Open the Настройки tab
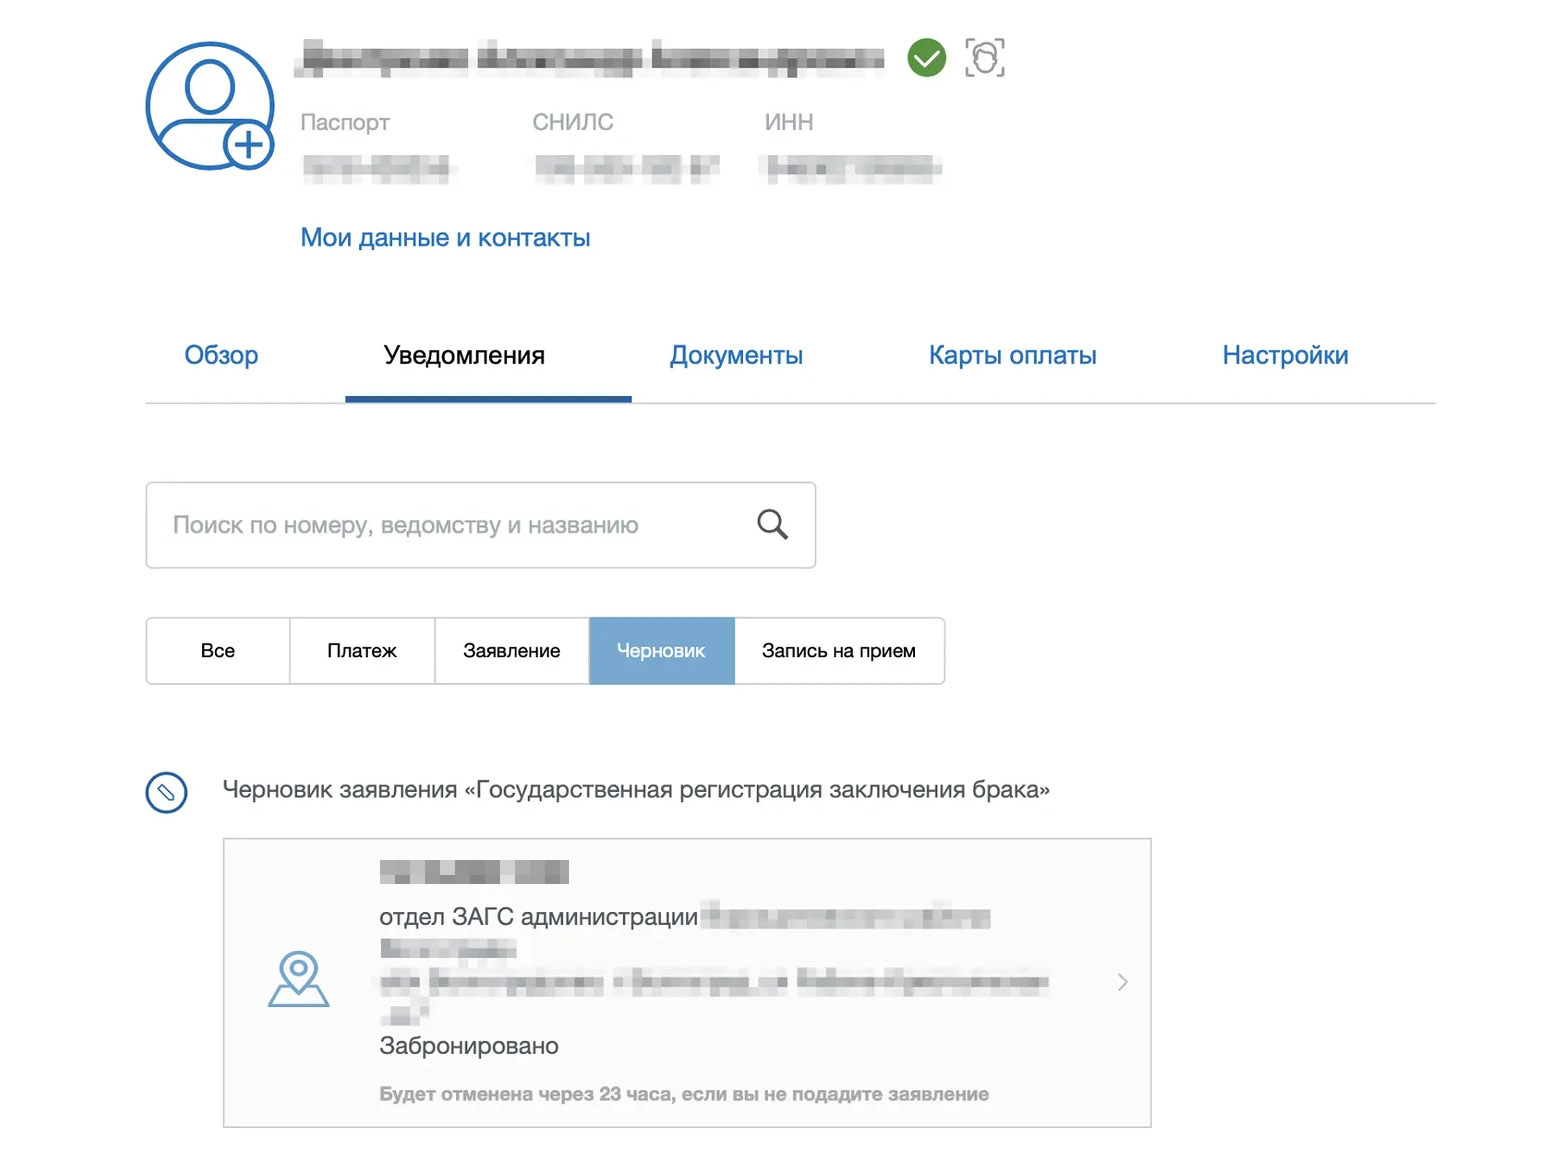Image resolution: width=1562 pixels, height=1166 pixels. pos(1285,355)
